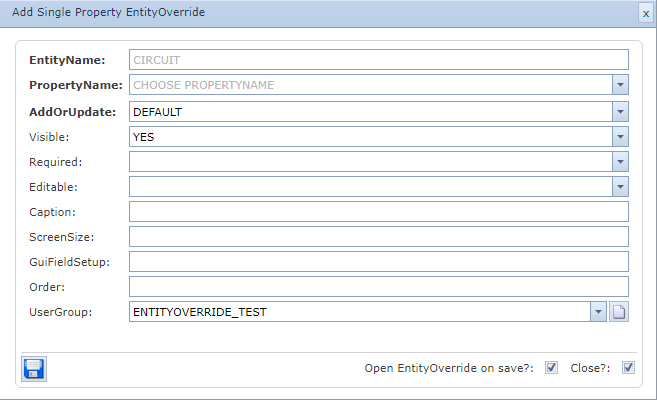This screenshot has width=657, height=400.
Task: Click the Choose PropertyName combo field
Action: click(x=370, y=86)
